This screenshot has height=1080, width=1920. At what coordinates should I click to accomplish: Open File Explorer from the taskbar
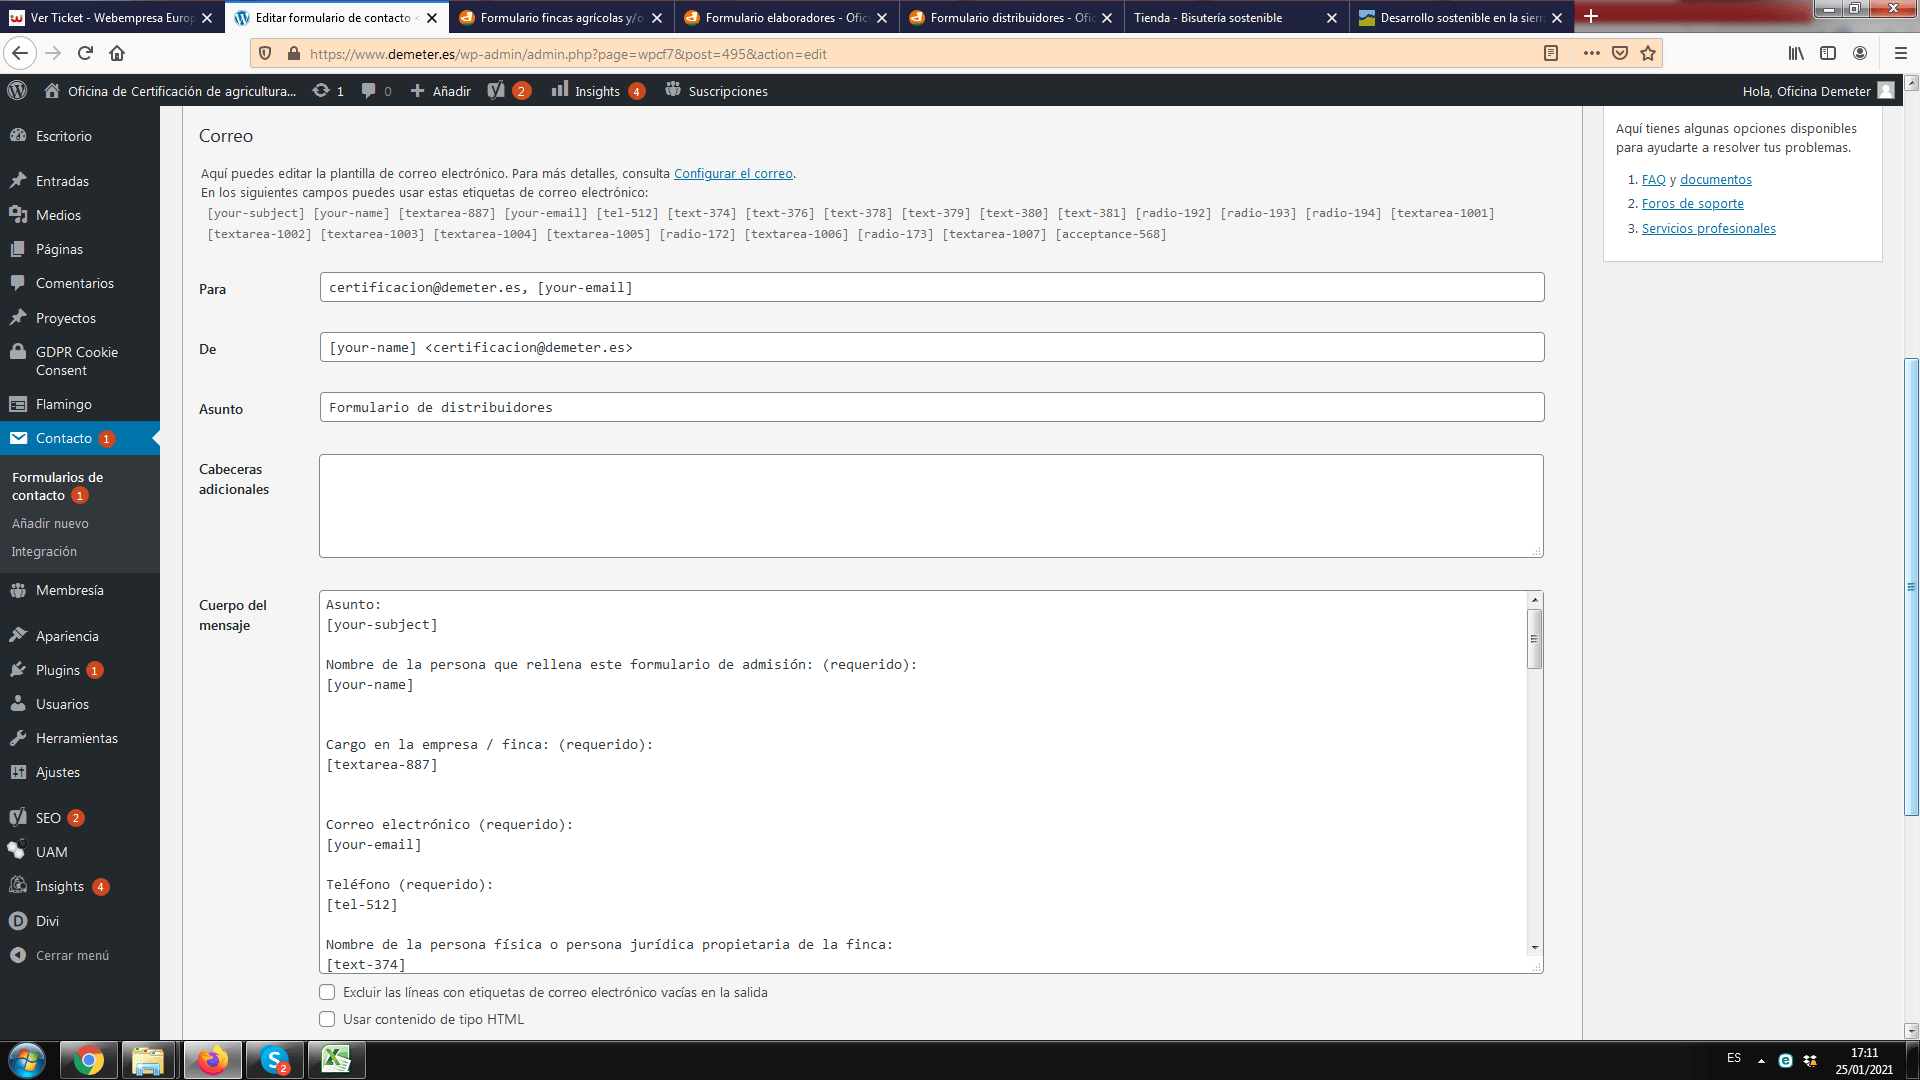148,1060
